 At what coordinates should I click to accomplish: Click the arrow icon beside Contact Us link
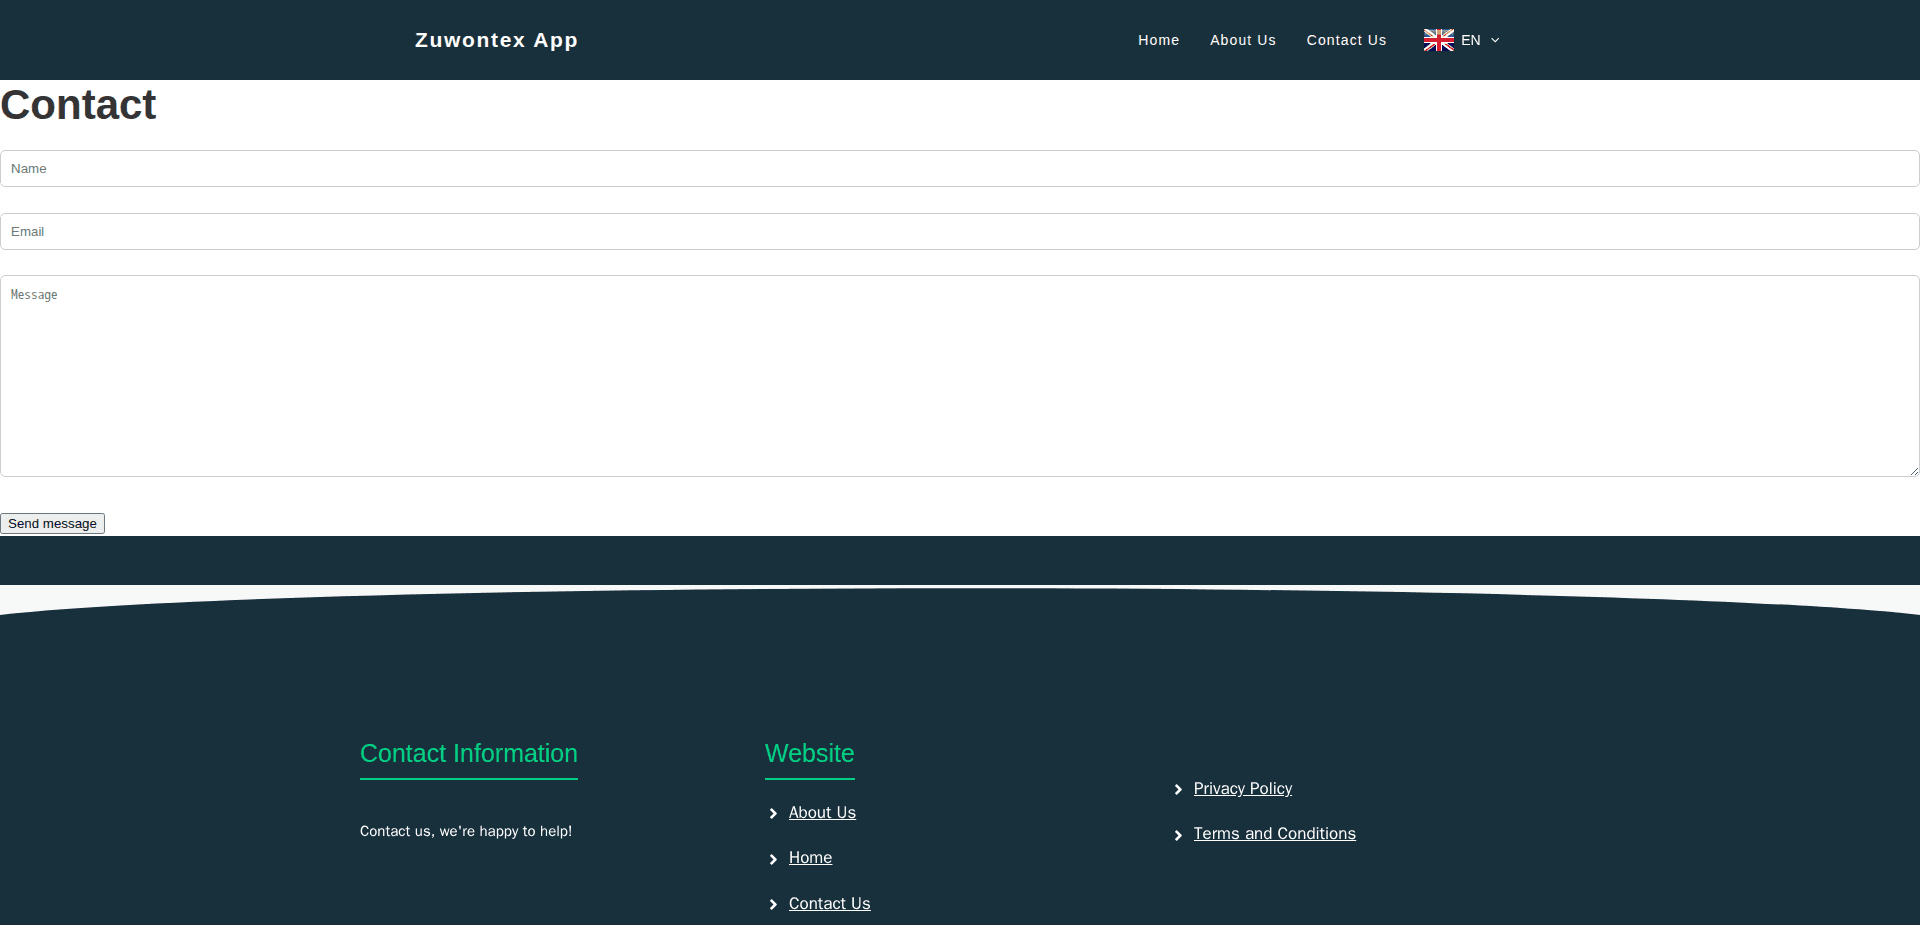click(773, 904)
